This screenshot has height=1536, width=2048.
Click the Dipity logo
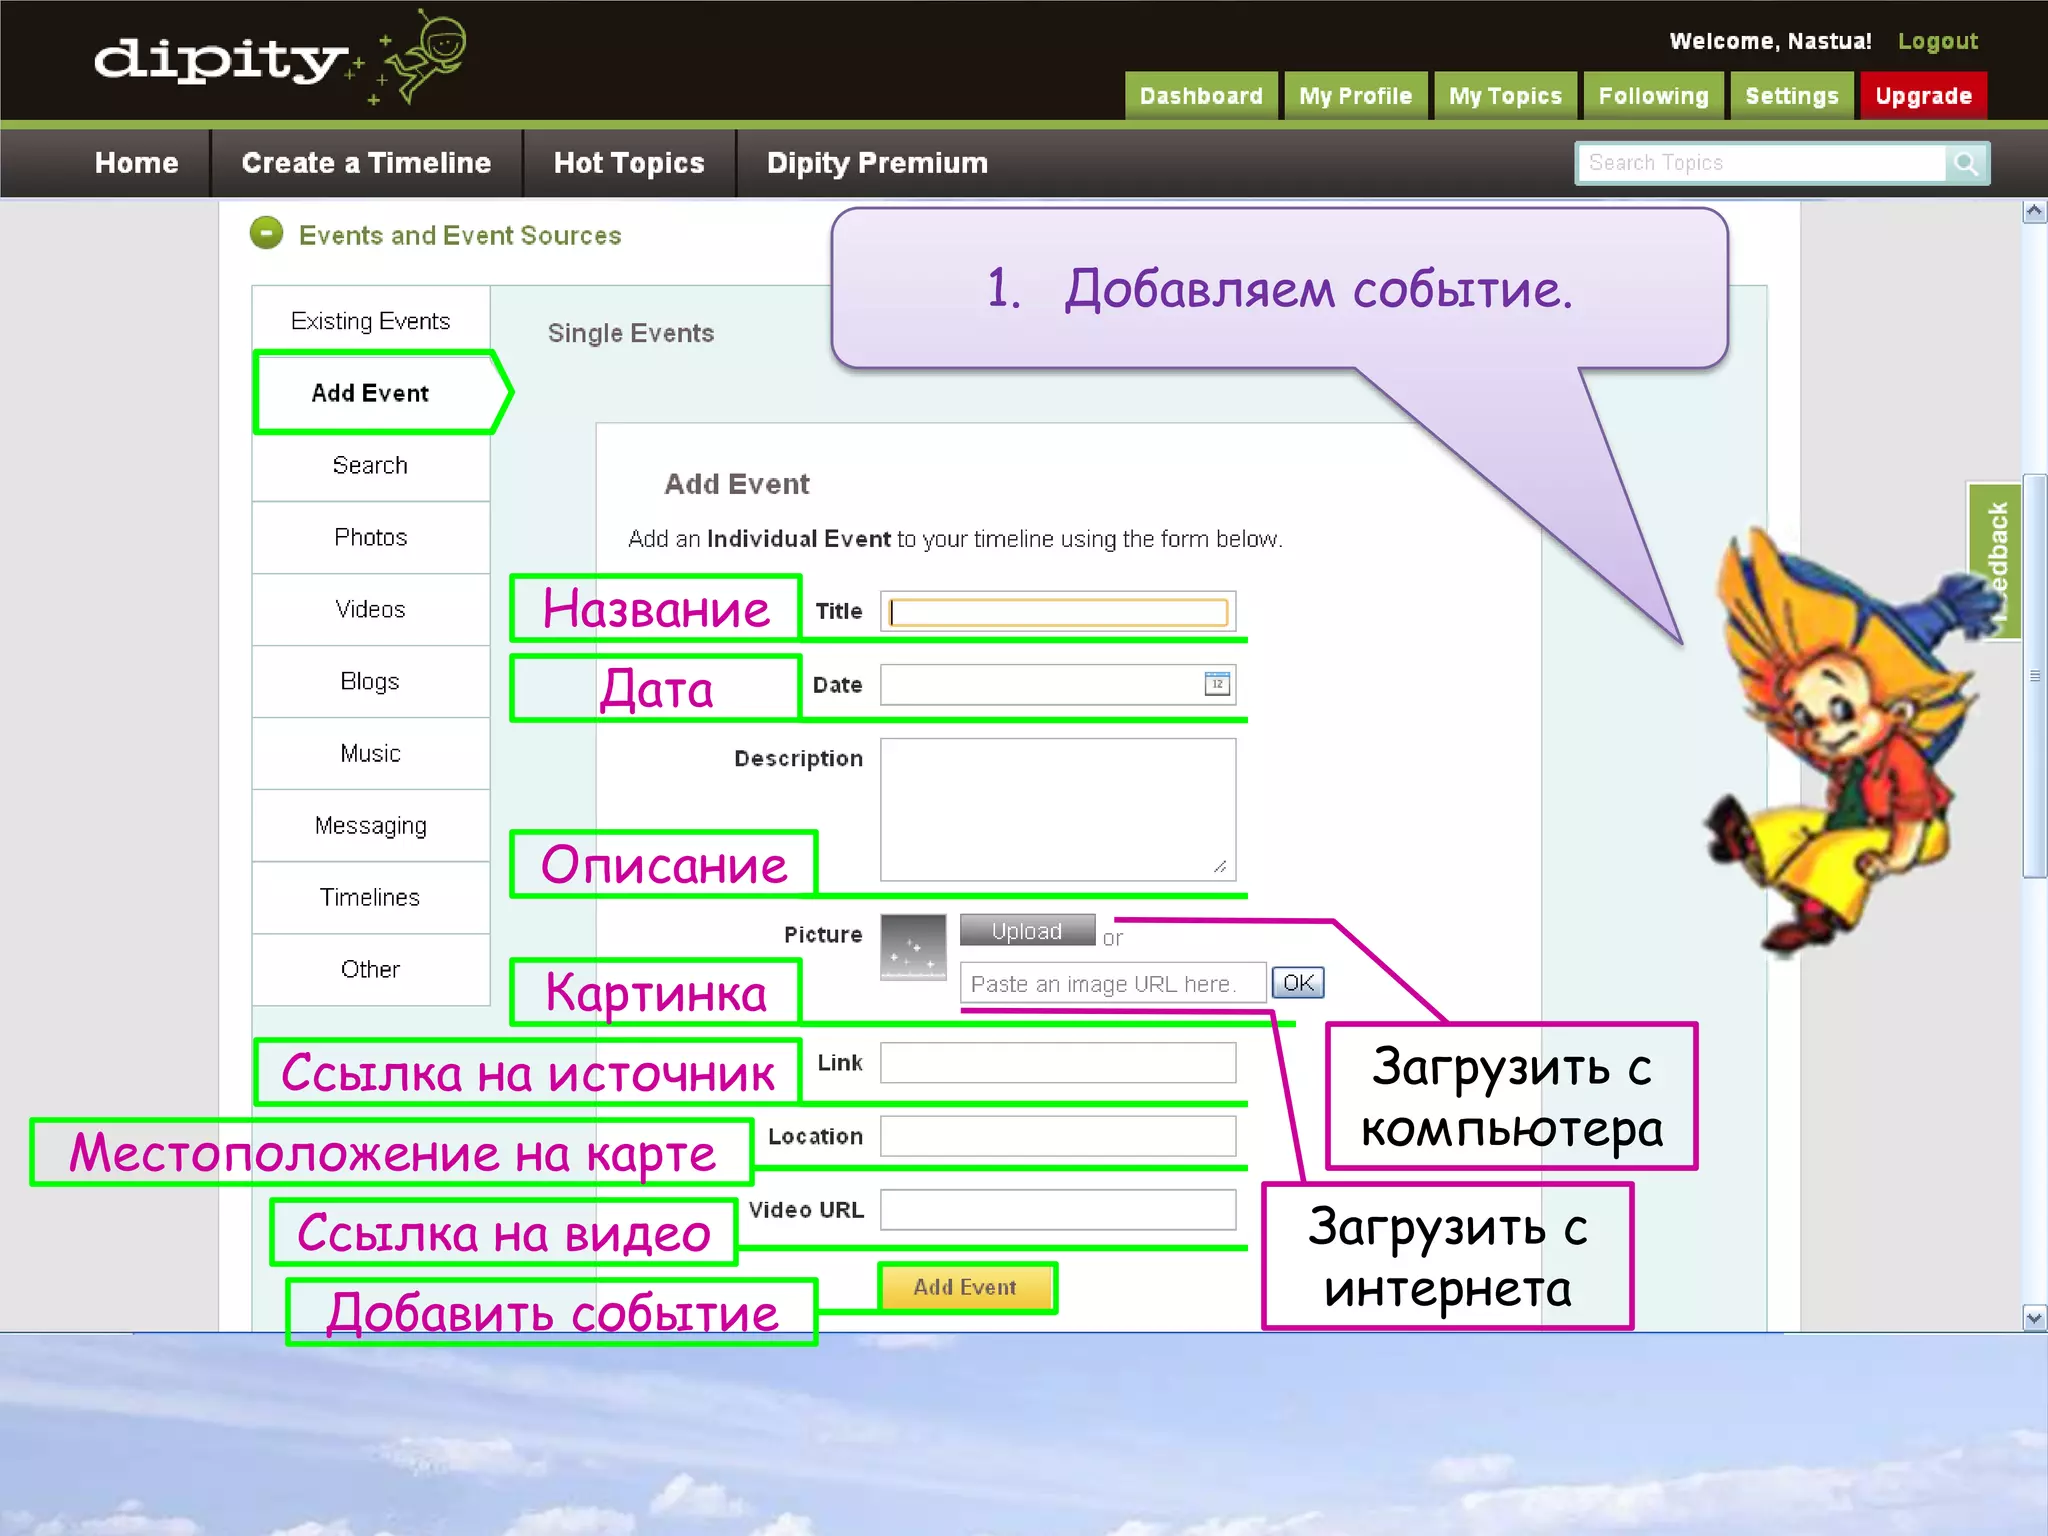(222, 60)
